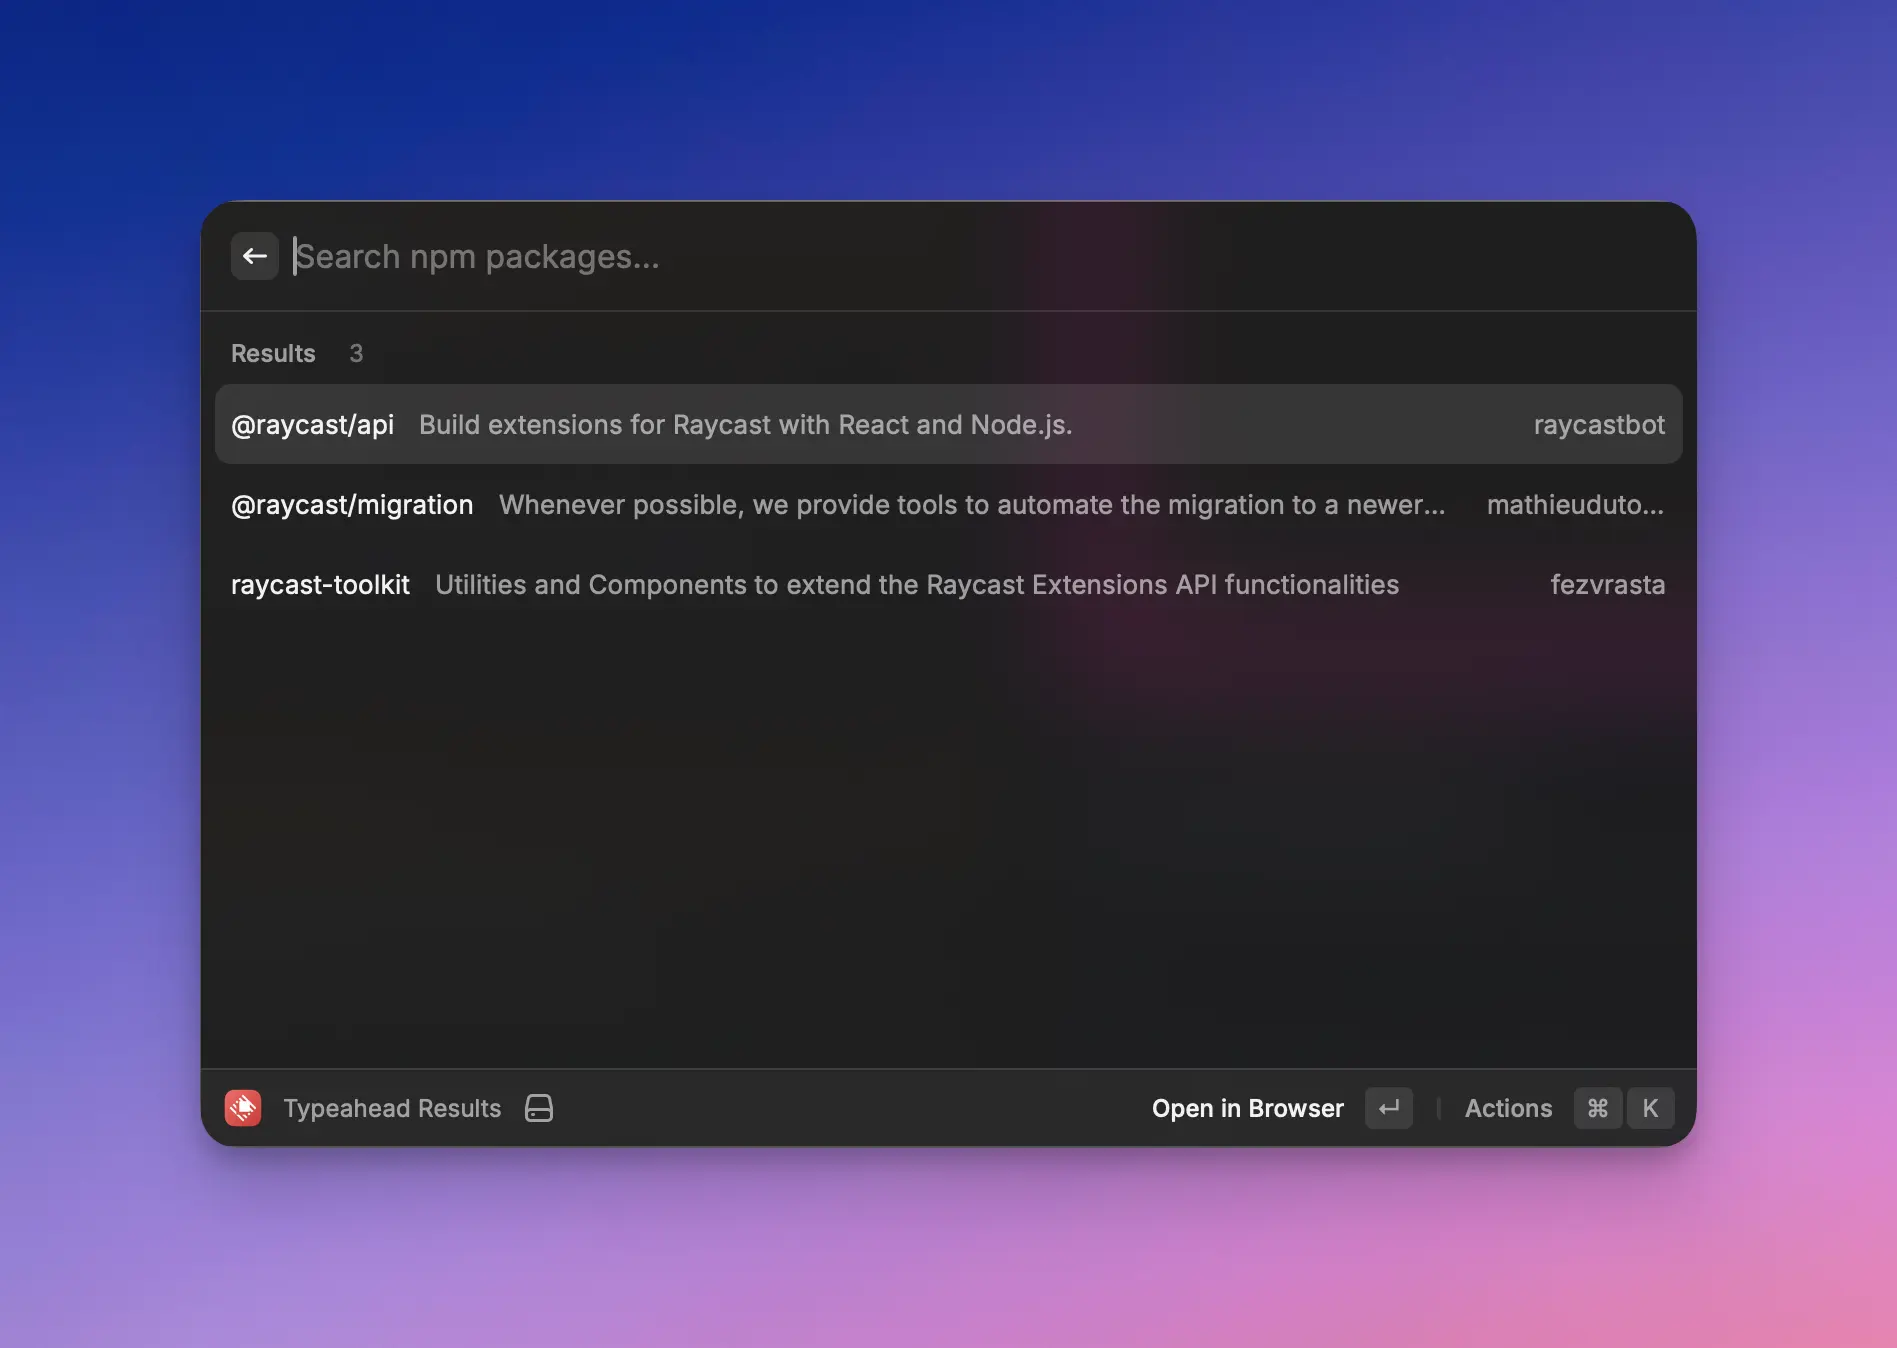Click the red npm extension icon
1897x1348 pixels.
[243, 1108]
